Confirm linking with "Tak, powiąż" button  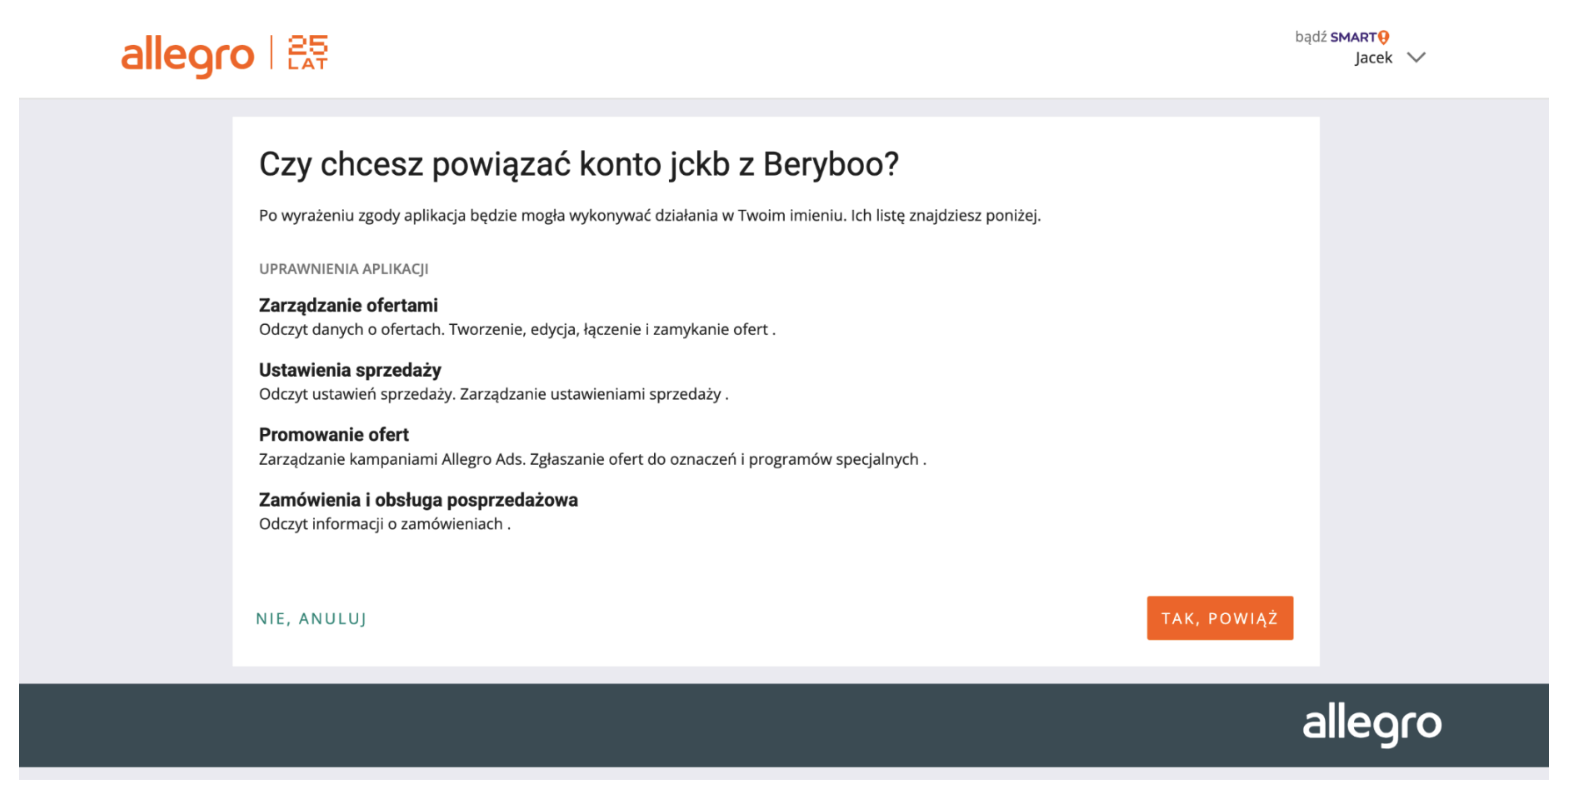click(x=1219, y=618)
